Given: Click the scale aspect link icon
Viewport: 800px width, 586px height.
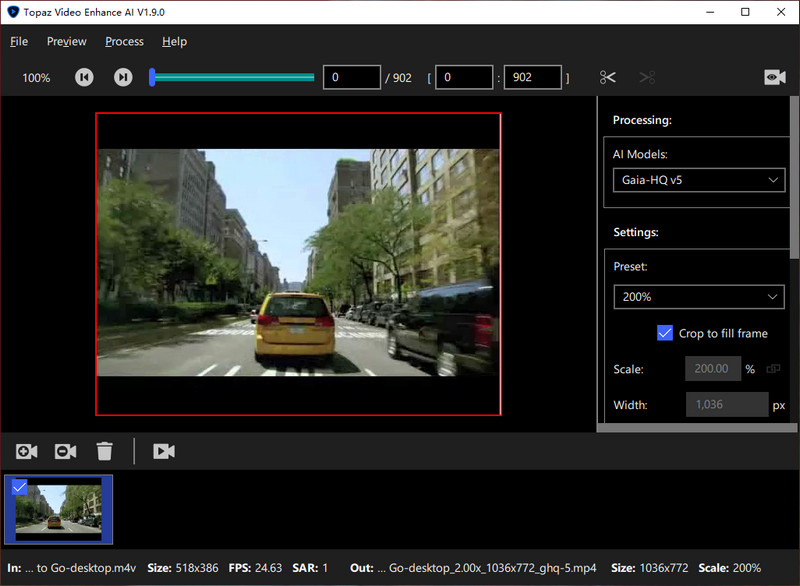Looking at the screenshot, I should (x=773, y=369).
